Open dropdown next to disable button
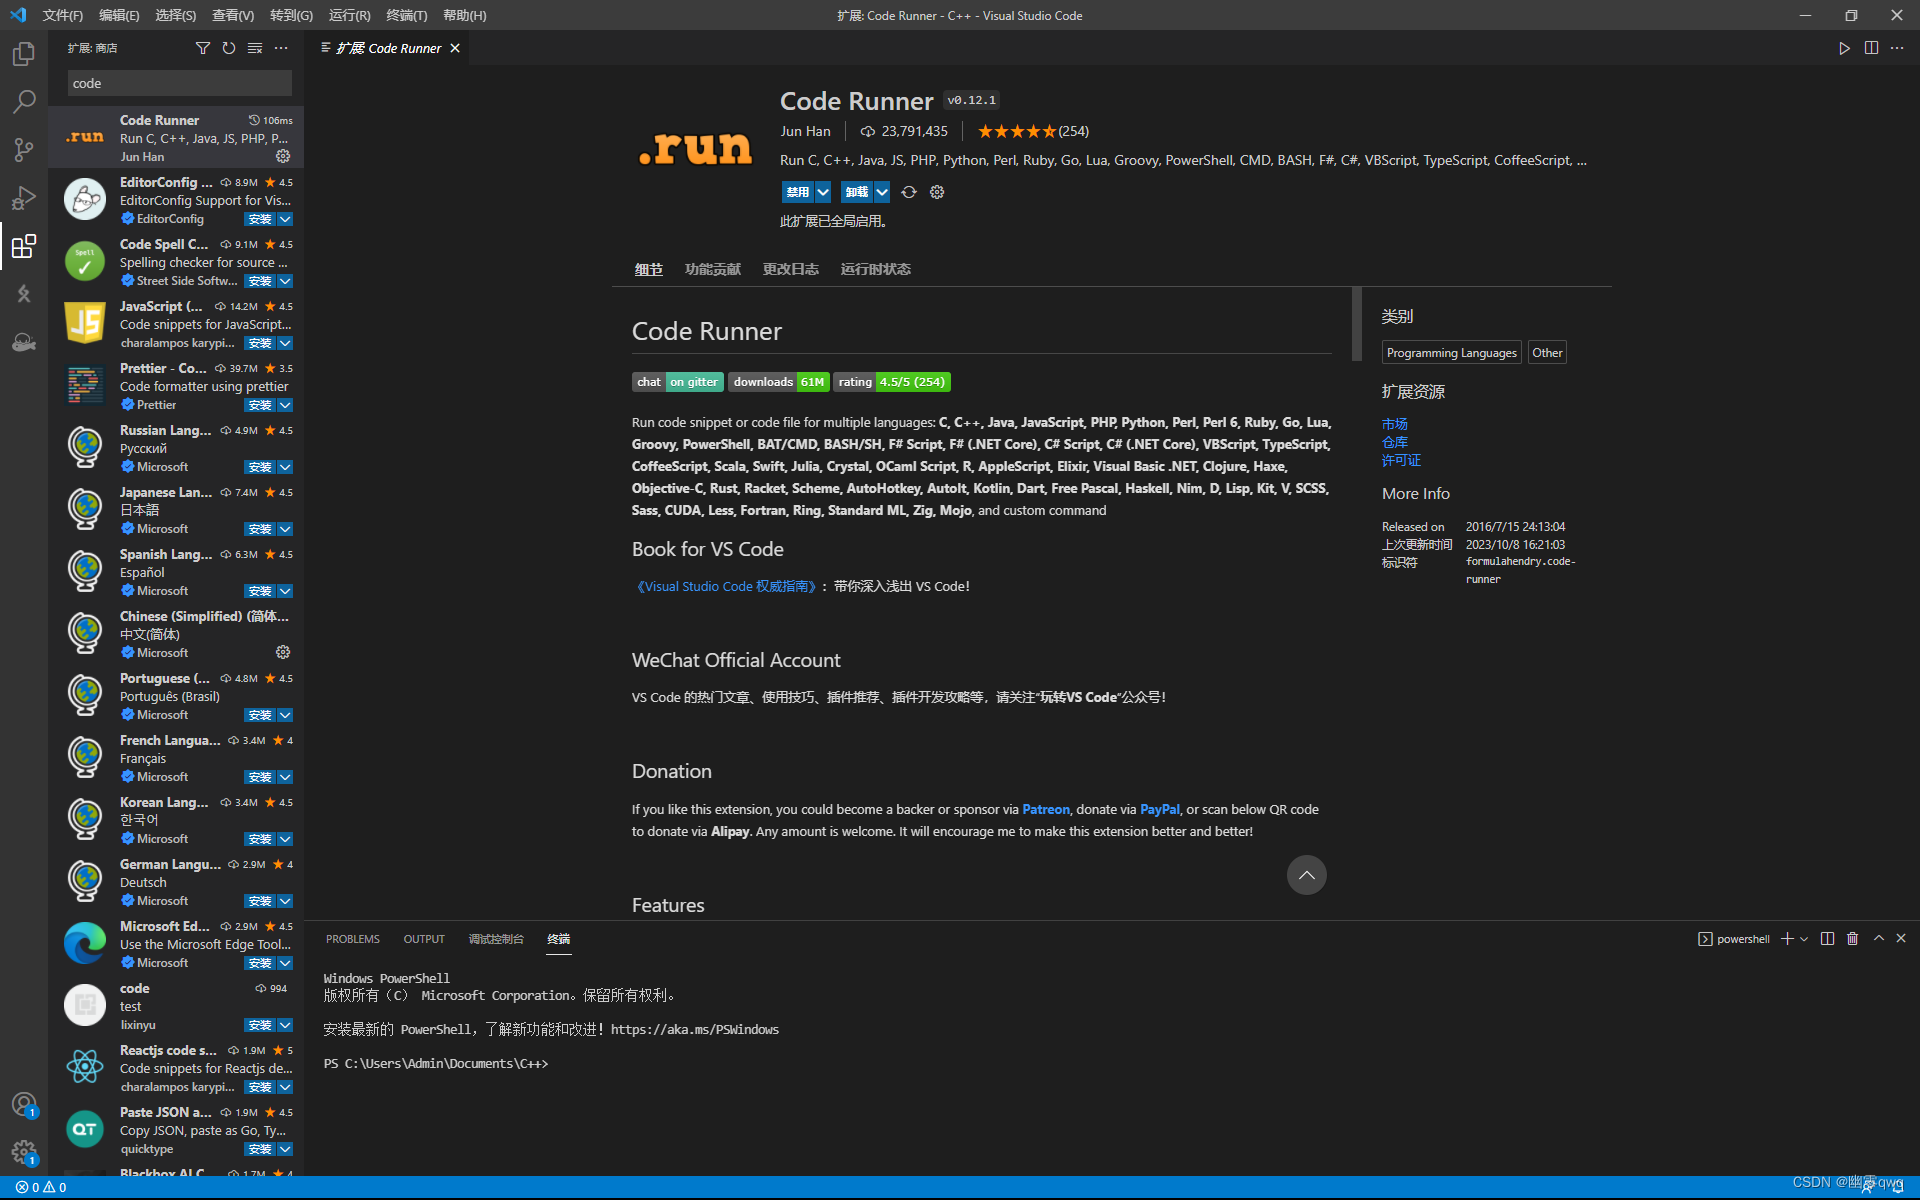 click(x=823, y=192)
